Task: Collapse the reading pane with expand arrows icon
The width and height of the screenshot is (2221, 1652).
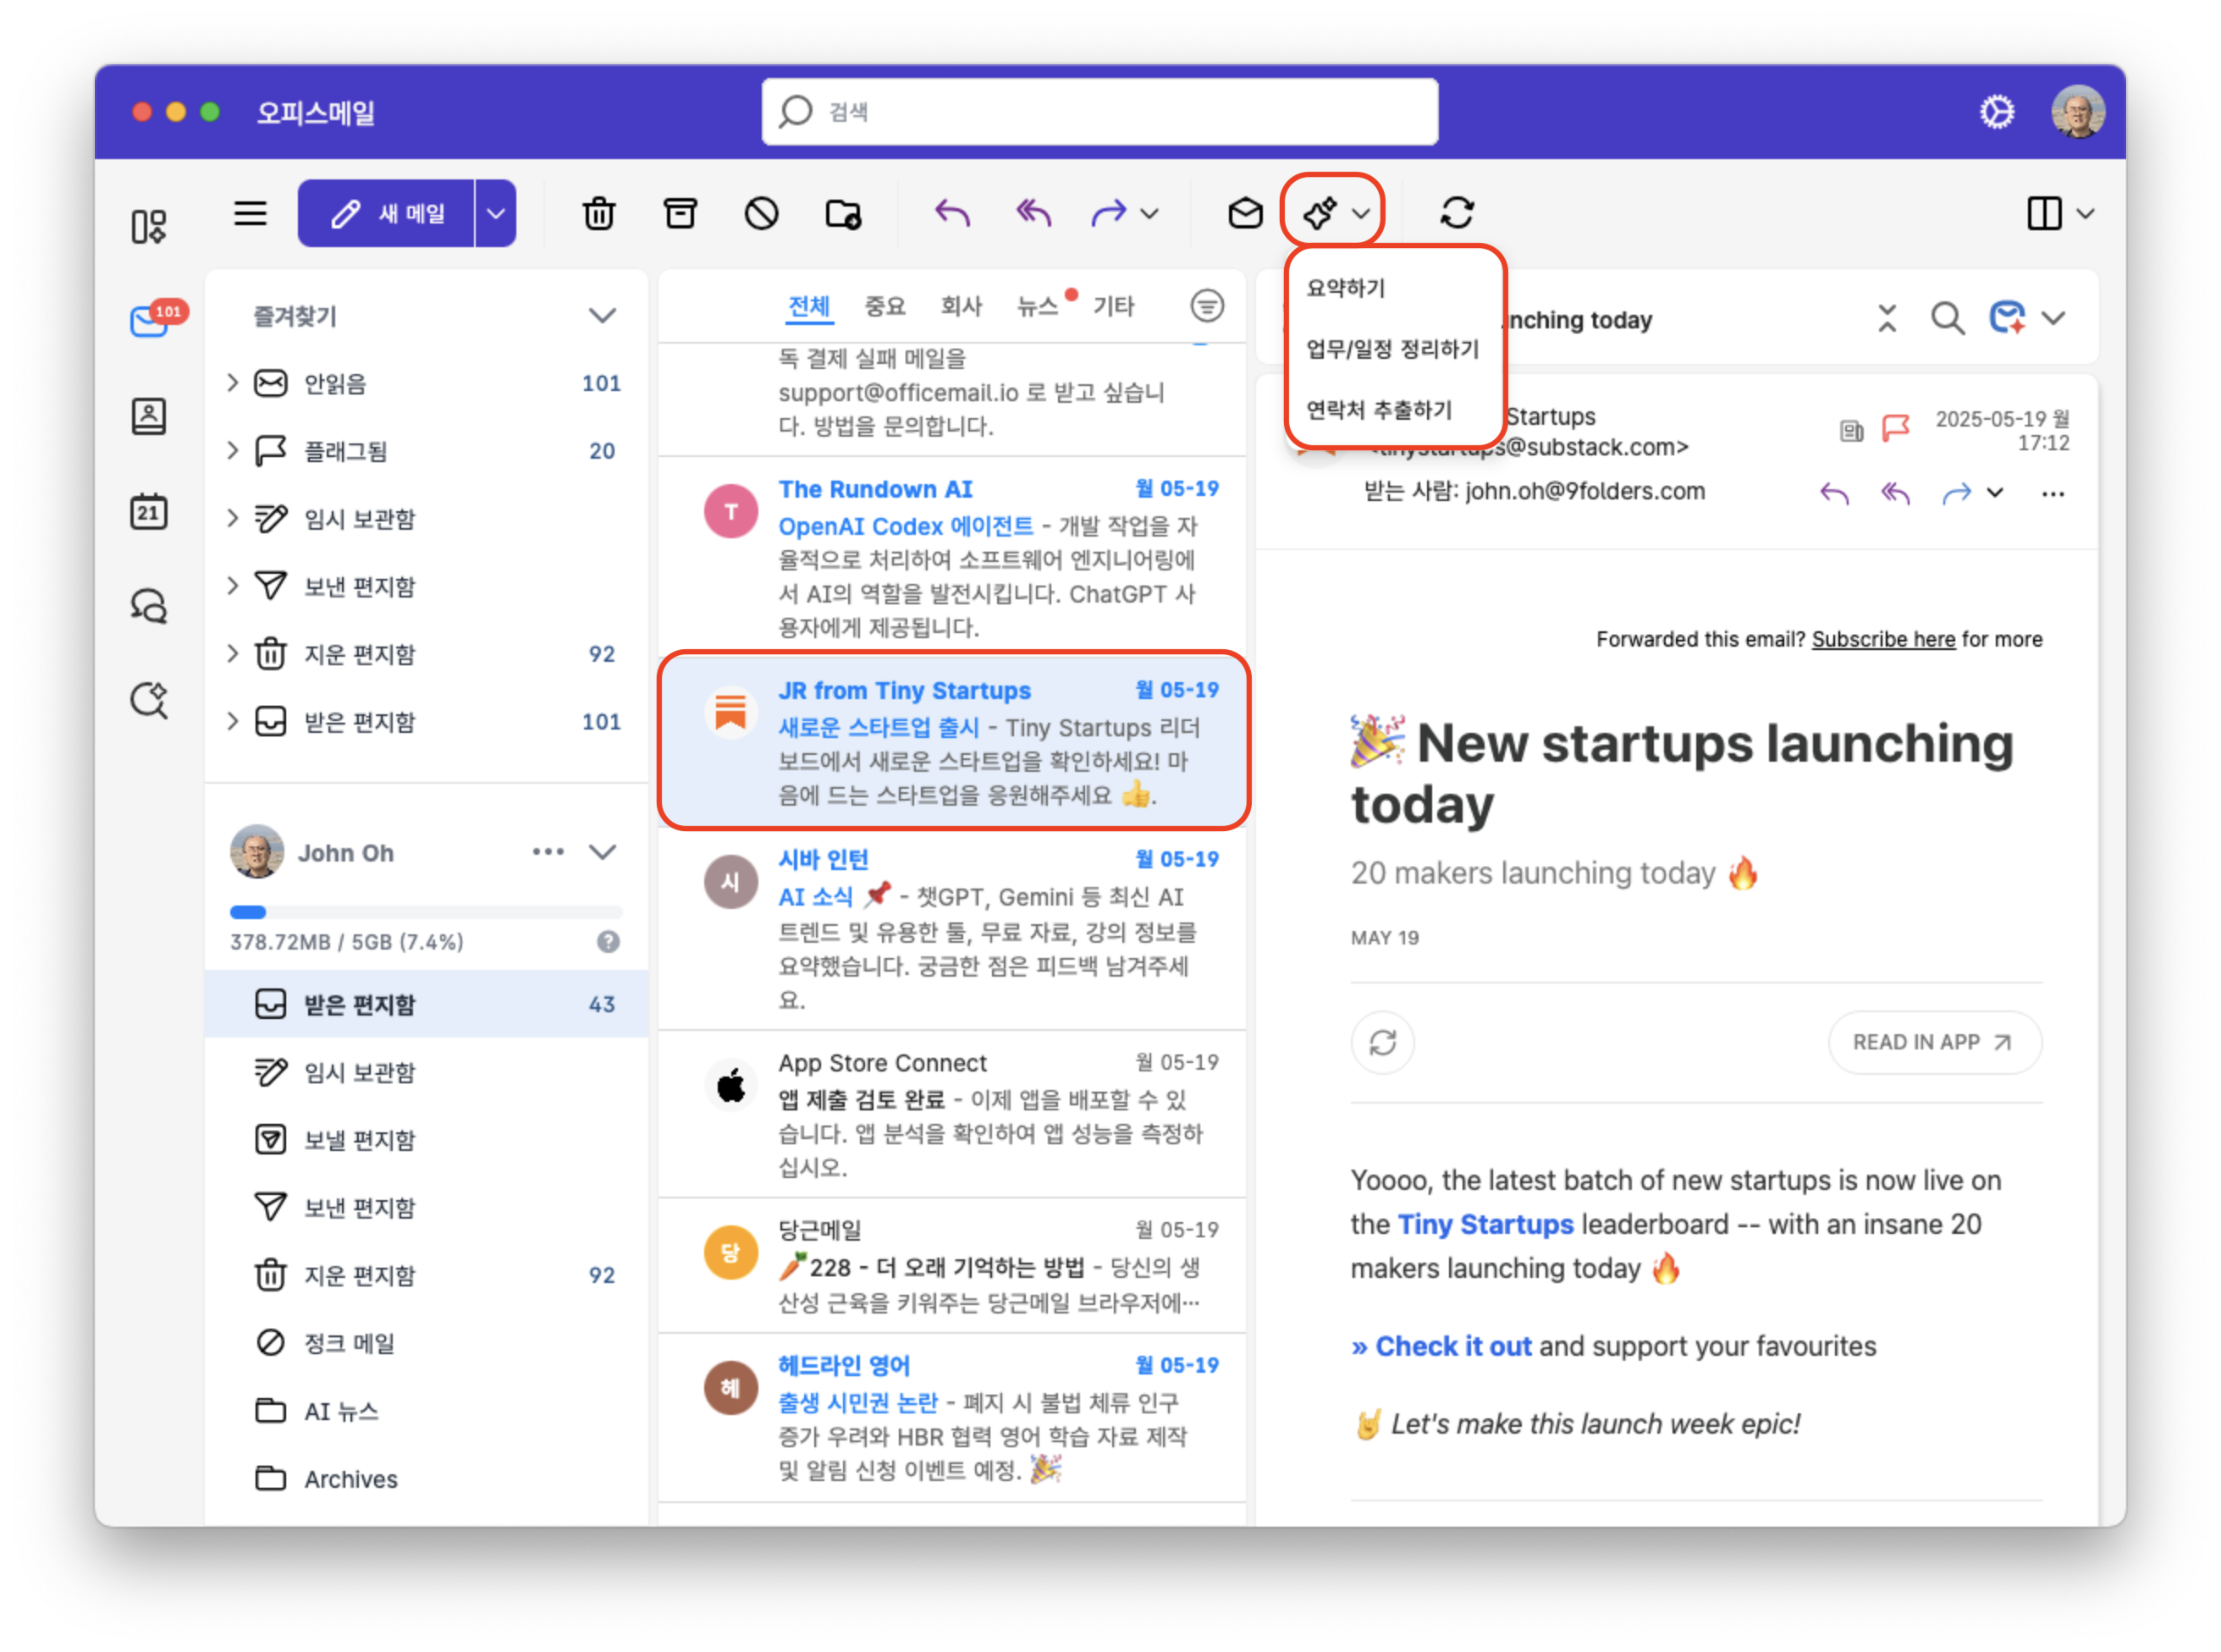Action: [1887, 318]
